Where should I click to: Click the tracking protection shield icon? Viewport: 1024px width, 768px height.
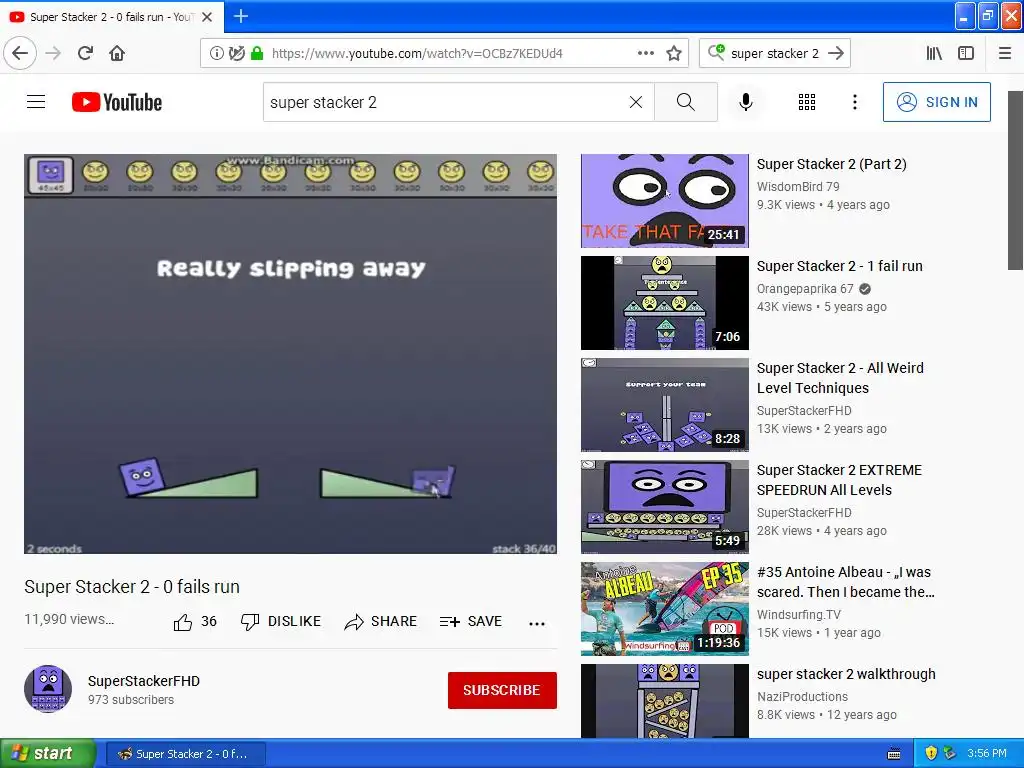(236, 54)
